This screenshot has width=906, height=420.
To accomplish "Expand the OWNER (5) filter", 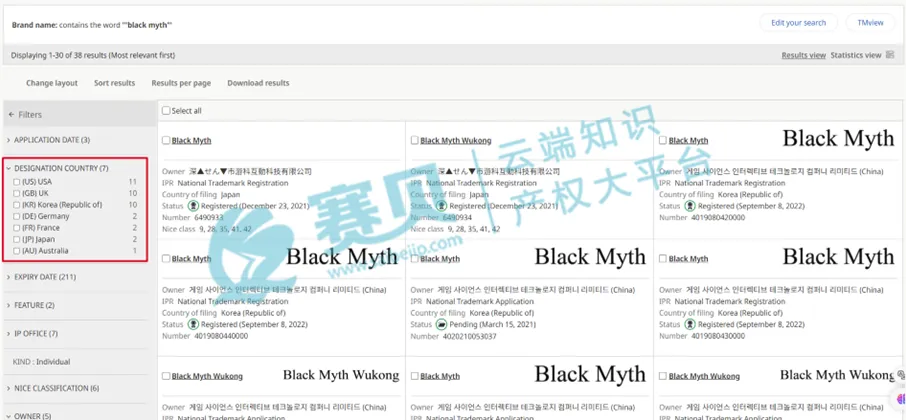I will click(29, 415).
